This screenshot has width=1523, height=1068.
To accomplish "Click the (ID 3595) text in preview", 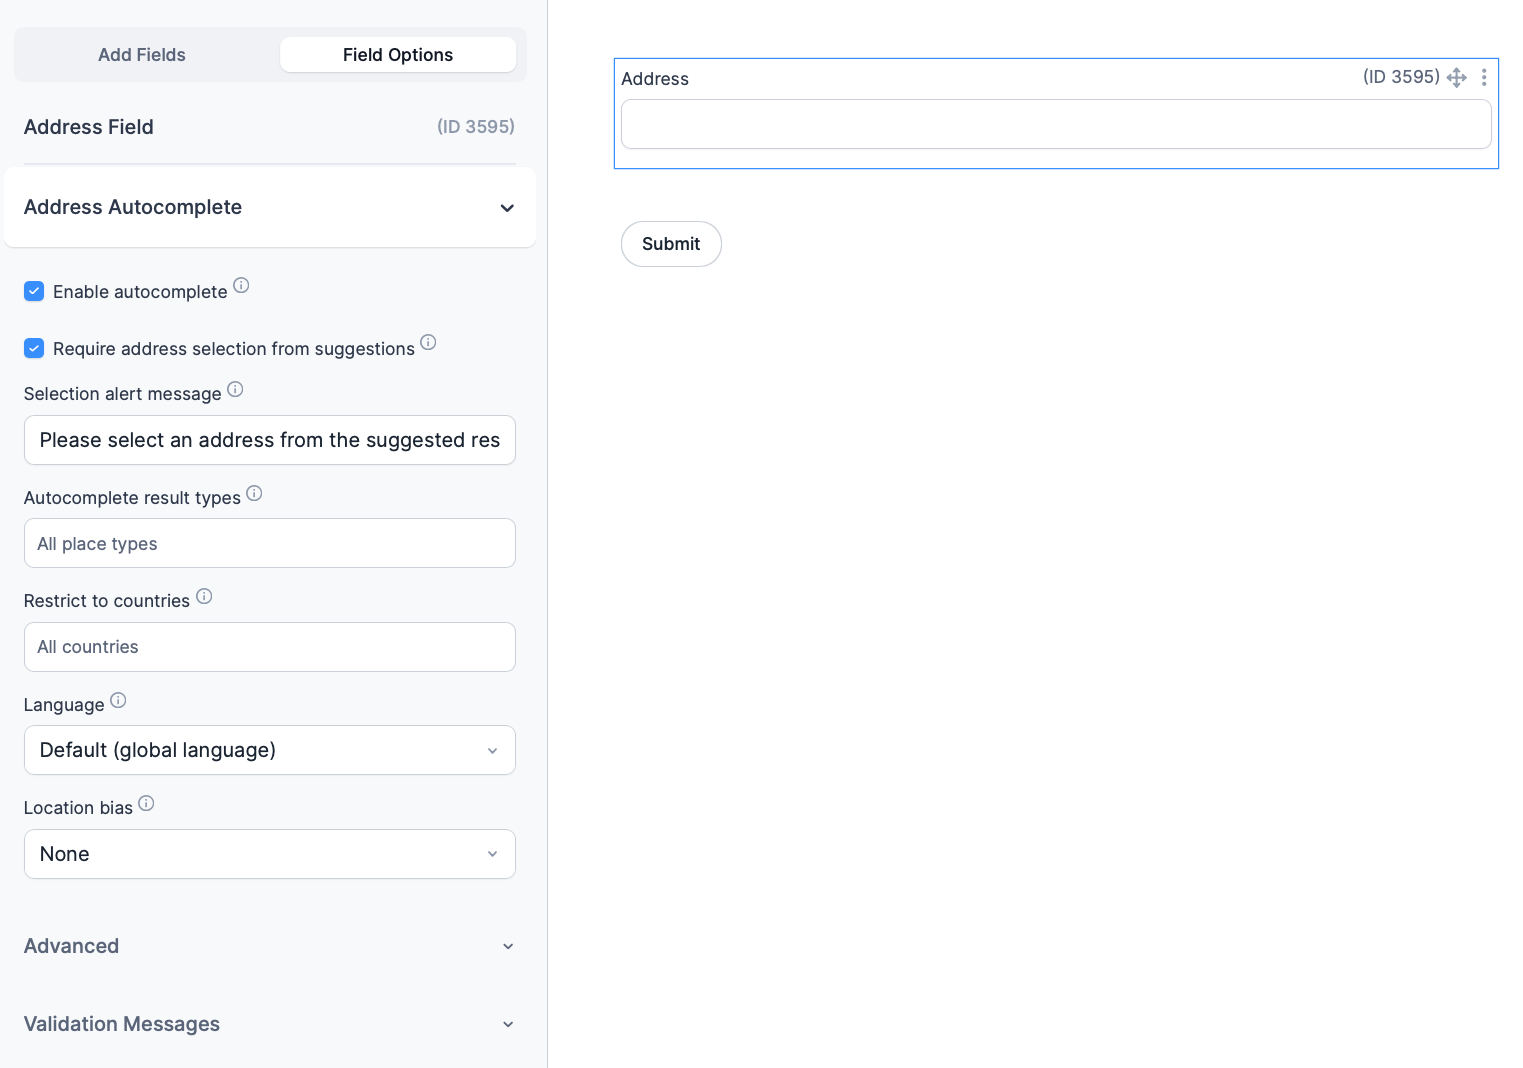I will click(1401, 77).
